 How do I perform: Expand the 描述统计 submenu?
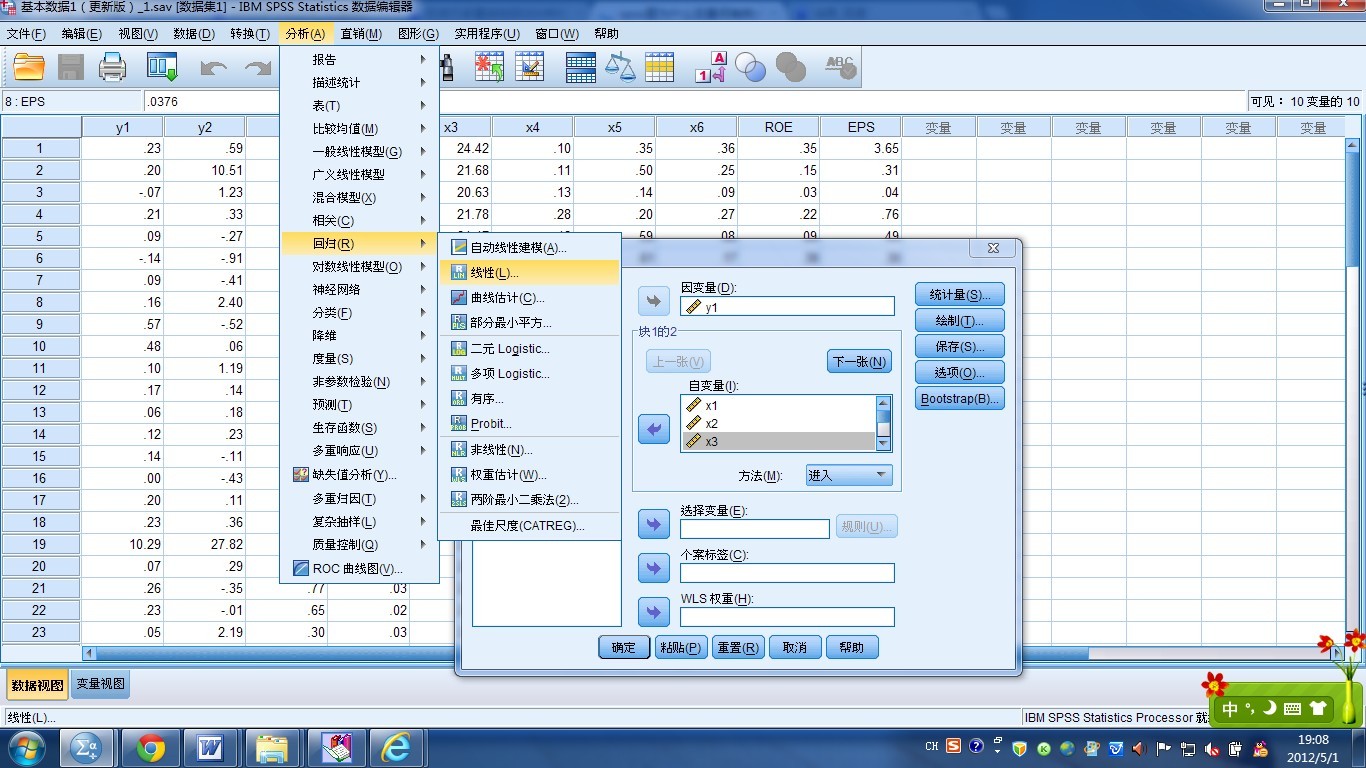click(359, 82)
